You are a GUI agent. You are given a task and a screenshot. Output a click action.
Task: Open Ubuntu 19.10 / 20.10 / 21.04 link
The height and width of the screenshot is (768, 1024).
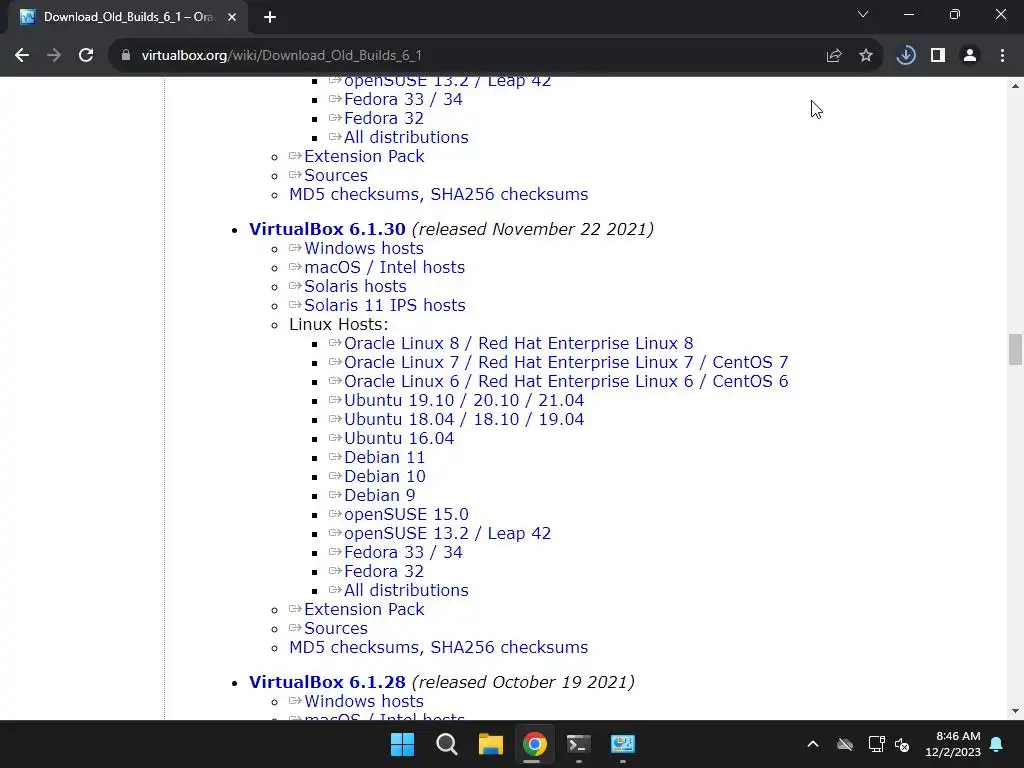[464, 400]
